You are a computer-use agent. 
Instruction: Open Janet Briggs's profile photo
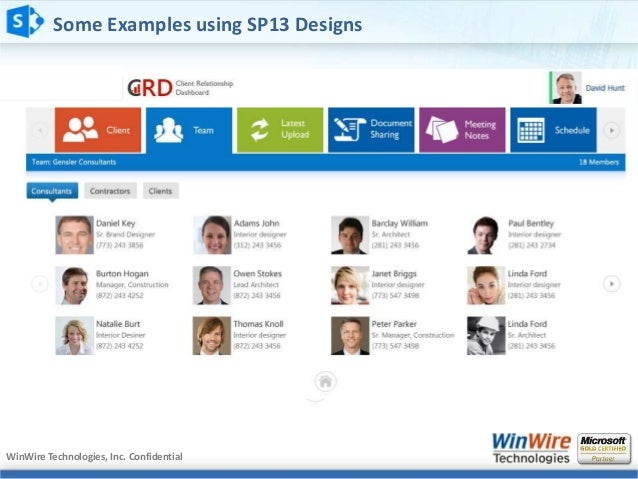350,286
